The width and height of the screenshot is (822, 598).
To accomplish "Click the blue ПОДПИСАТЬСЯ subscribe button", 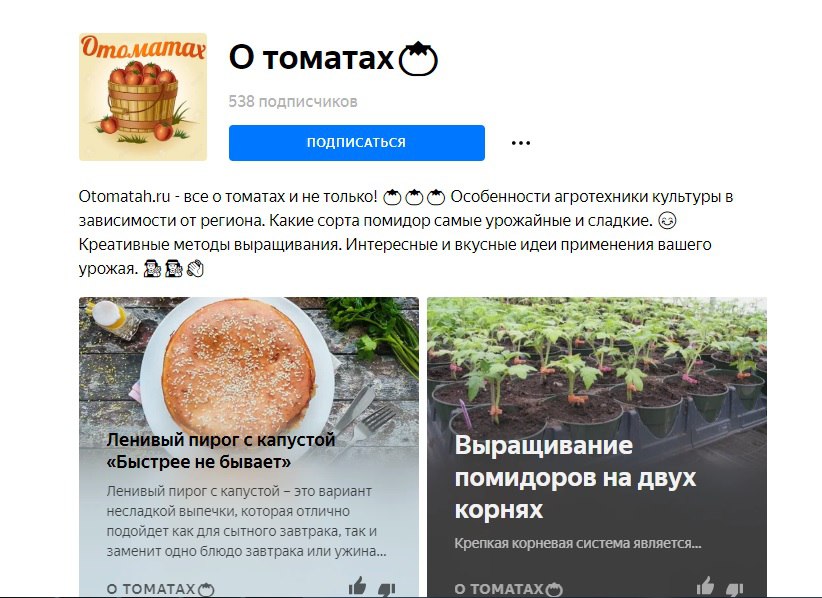I will click(x=356, y=143).
